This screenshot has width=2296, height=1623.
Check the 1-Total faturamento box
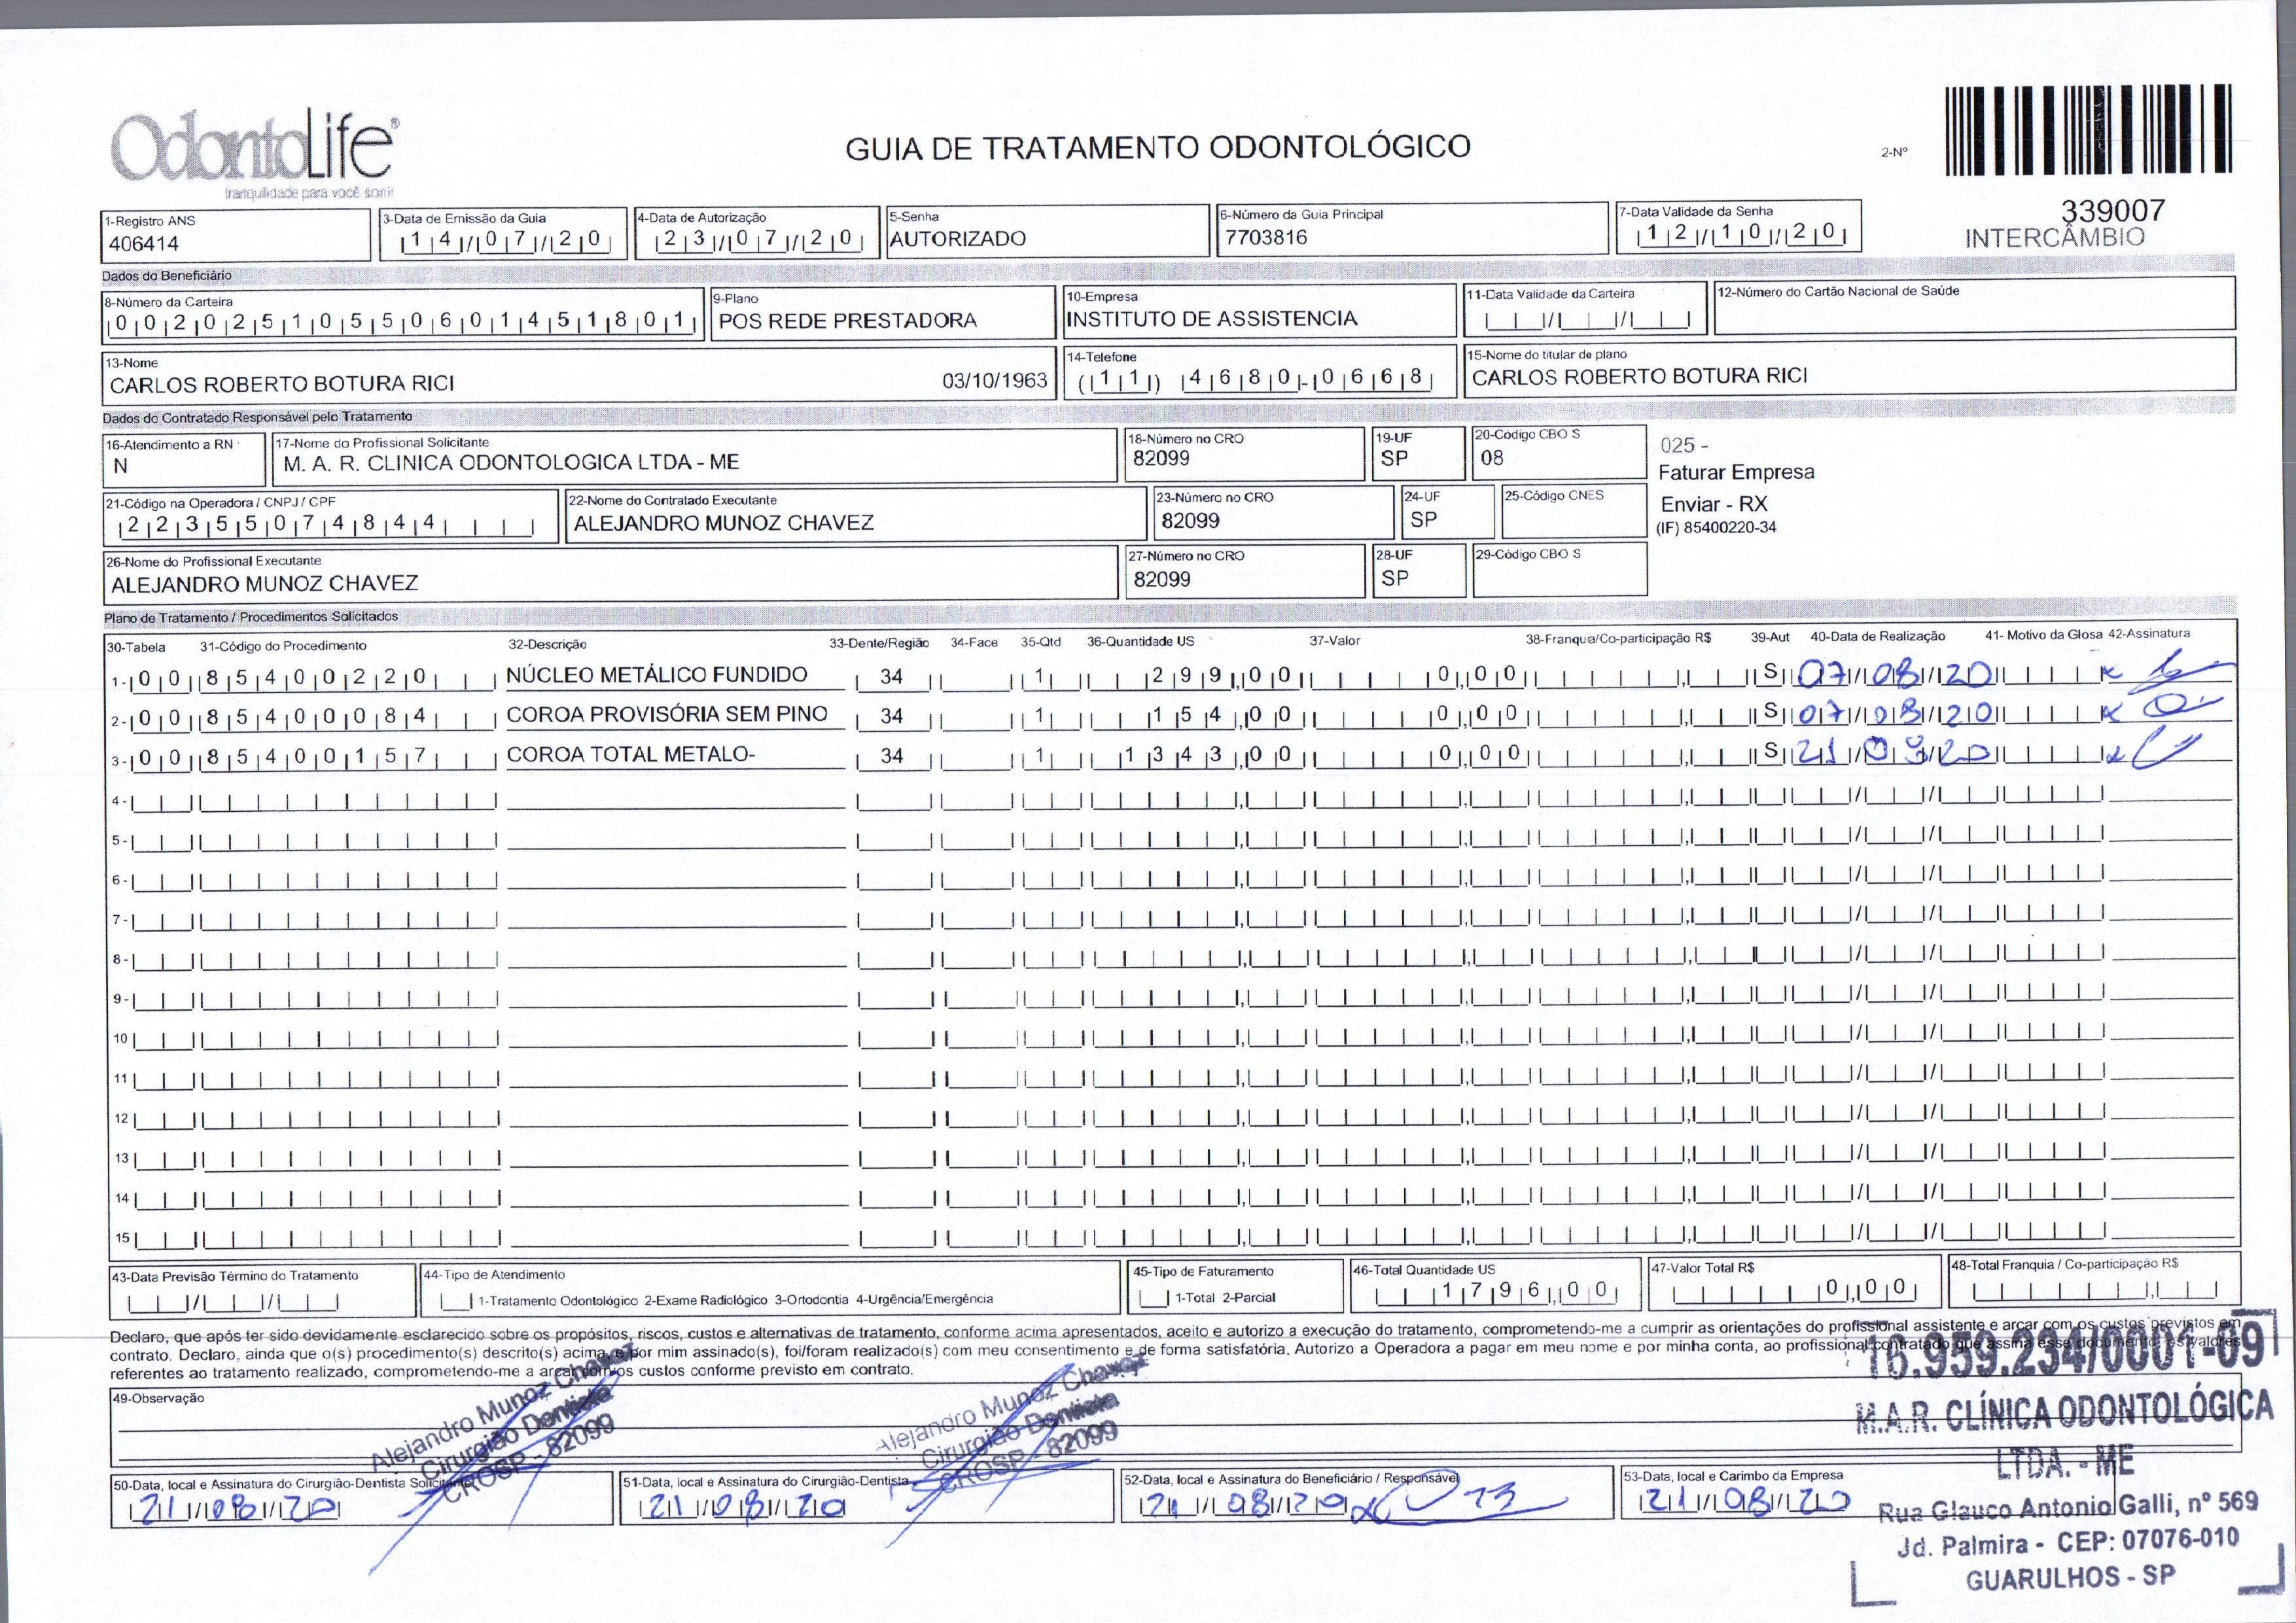[x=1154, y=1299]
